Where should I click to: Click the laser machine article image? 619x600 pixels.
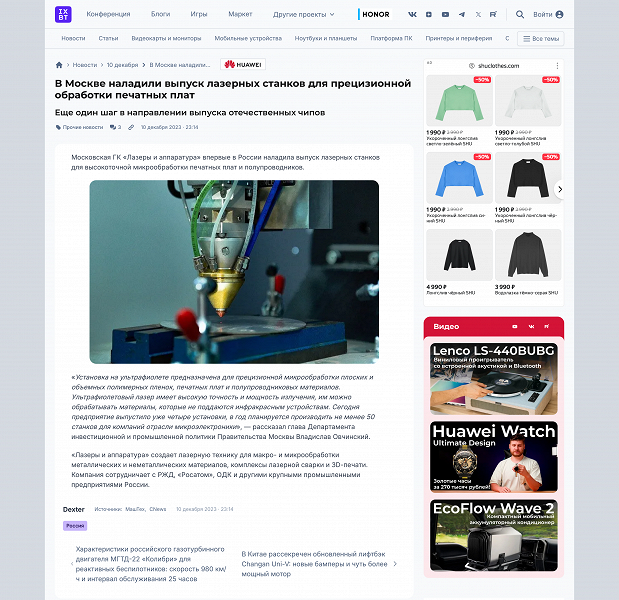pyautogui.click(x=234, y=271)
